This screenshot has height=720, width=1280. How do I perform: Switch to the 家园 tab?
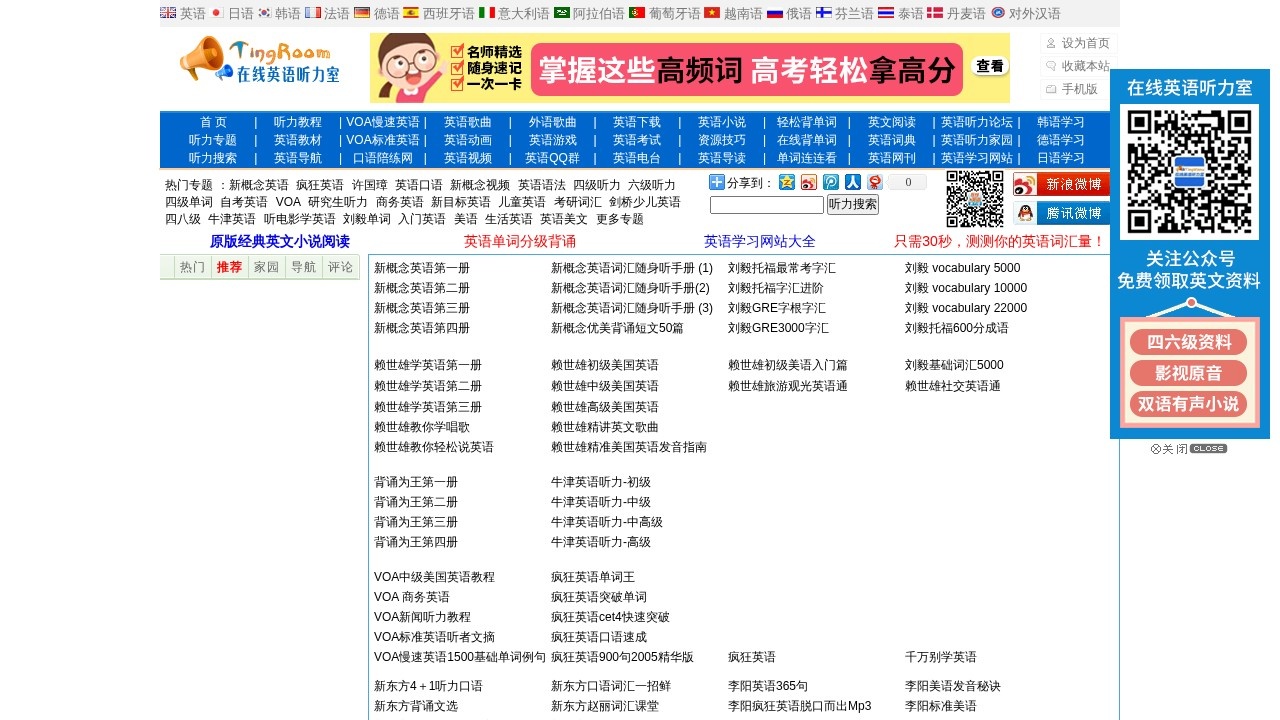pyautogui.click(x=265, y=267)
